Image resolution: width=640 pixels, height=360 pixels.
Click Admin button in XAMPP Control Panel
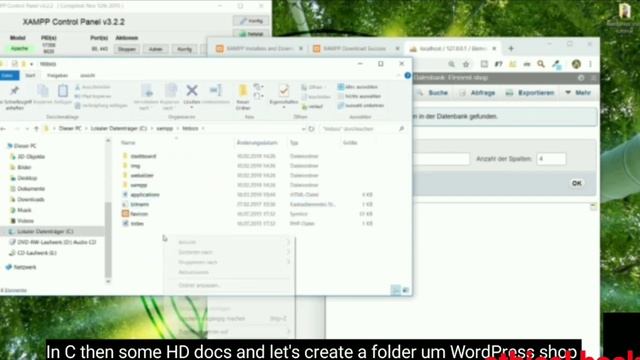(156, 49)
